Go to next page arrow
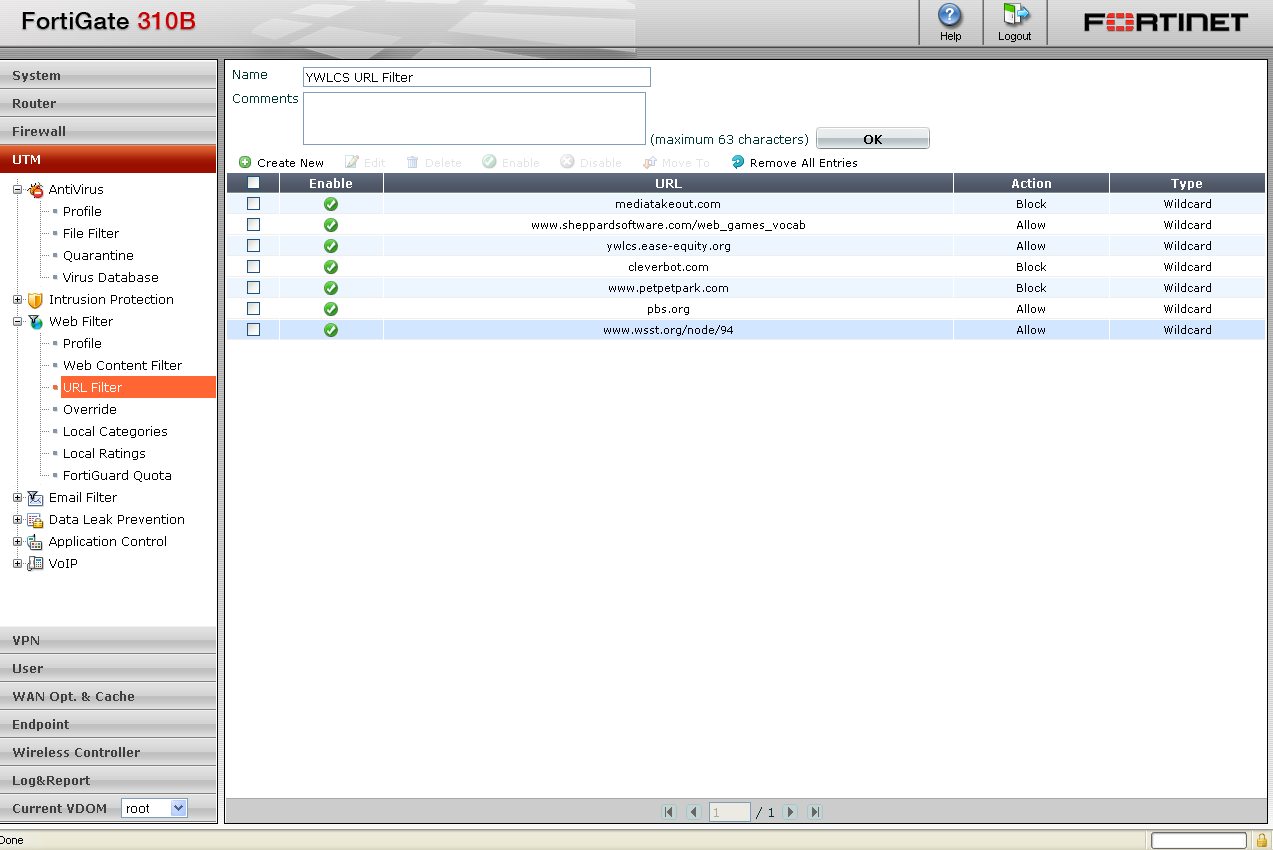 pyautogui.click(x=790, y=812)
